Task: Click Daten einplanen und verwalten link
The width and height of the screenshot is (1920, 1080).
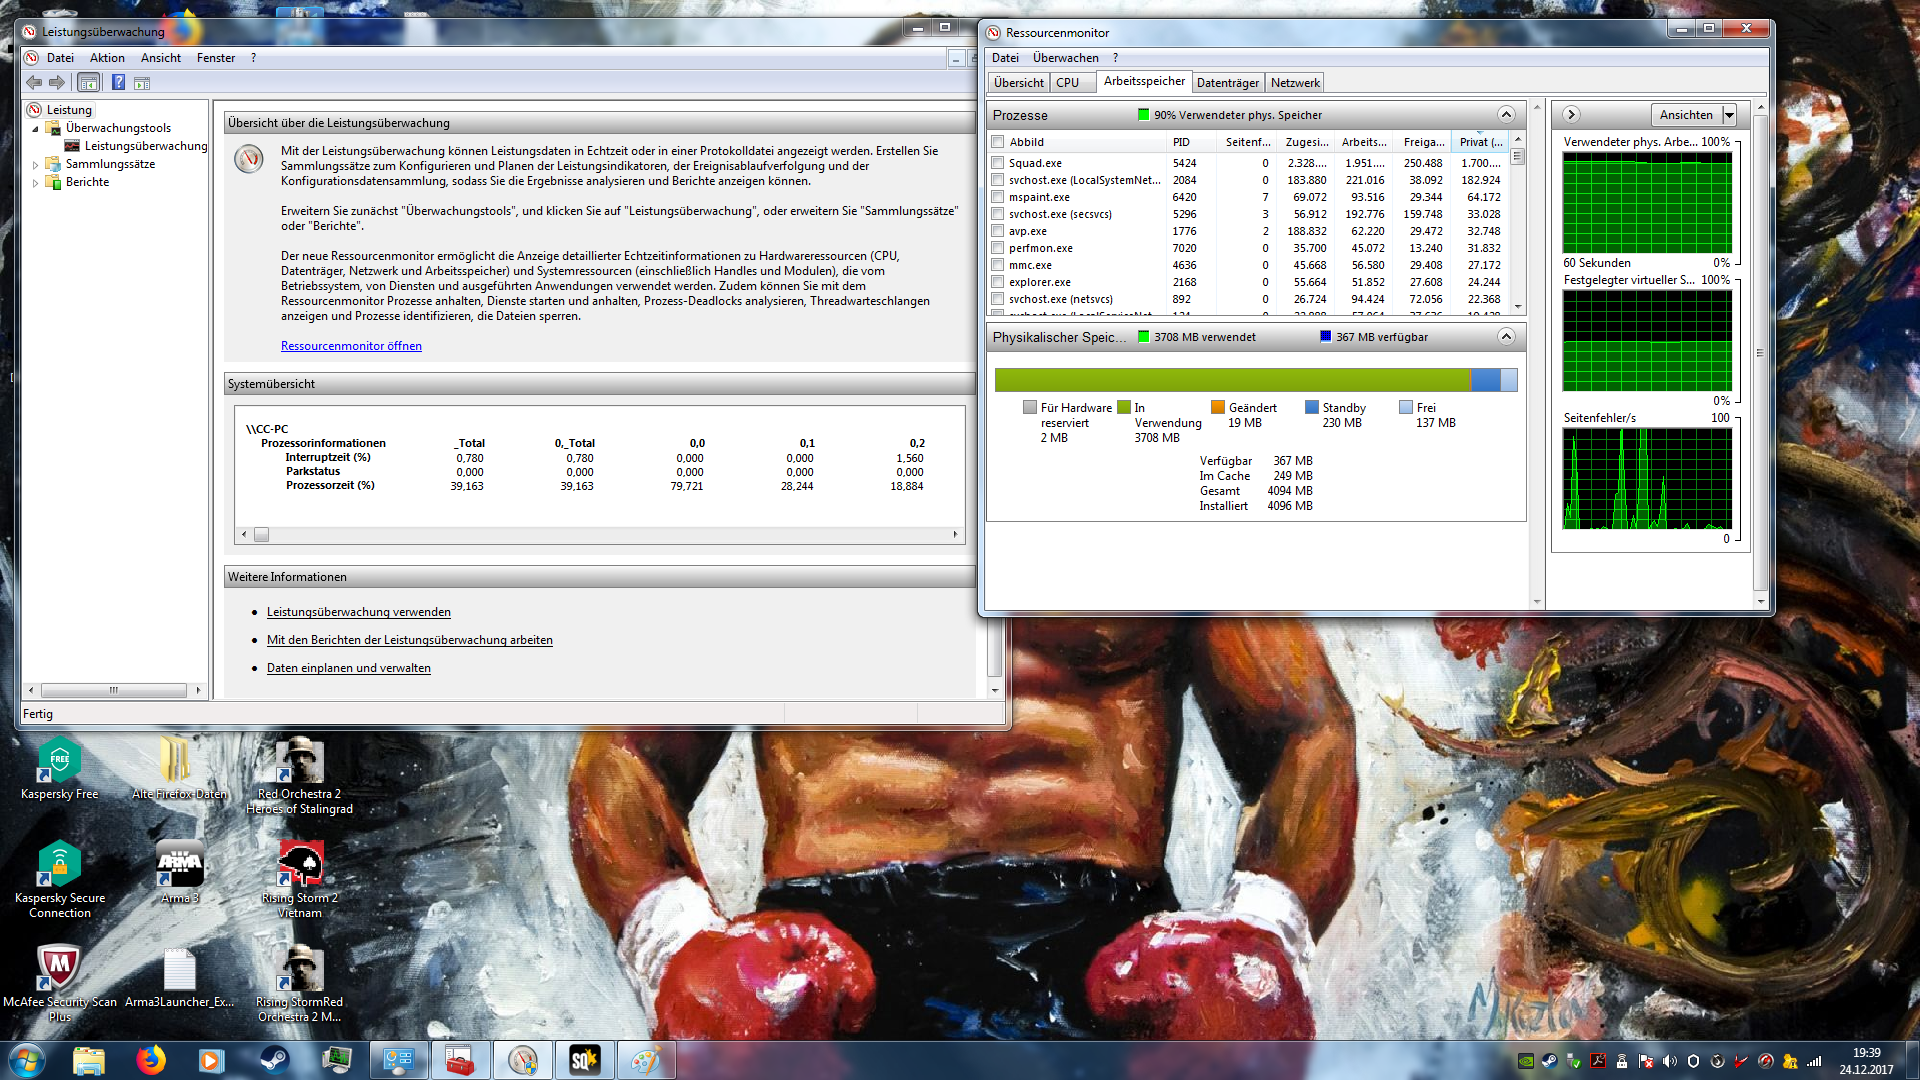Action: pos(348,668)
